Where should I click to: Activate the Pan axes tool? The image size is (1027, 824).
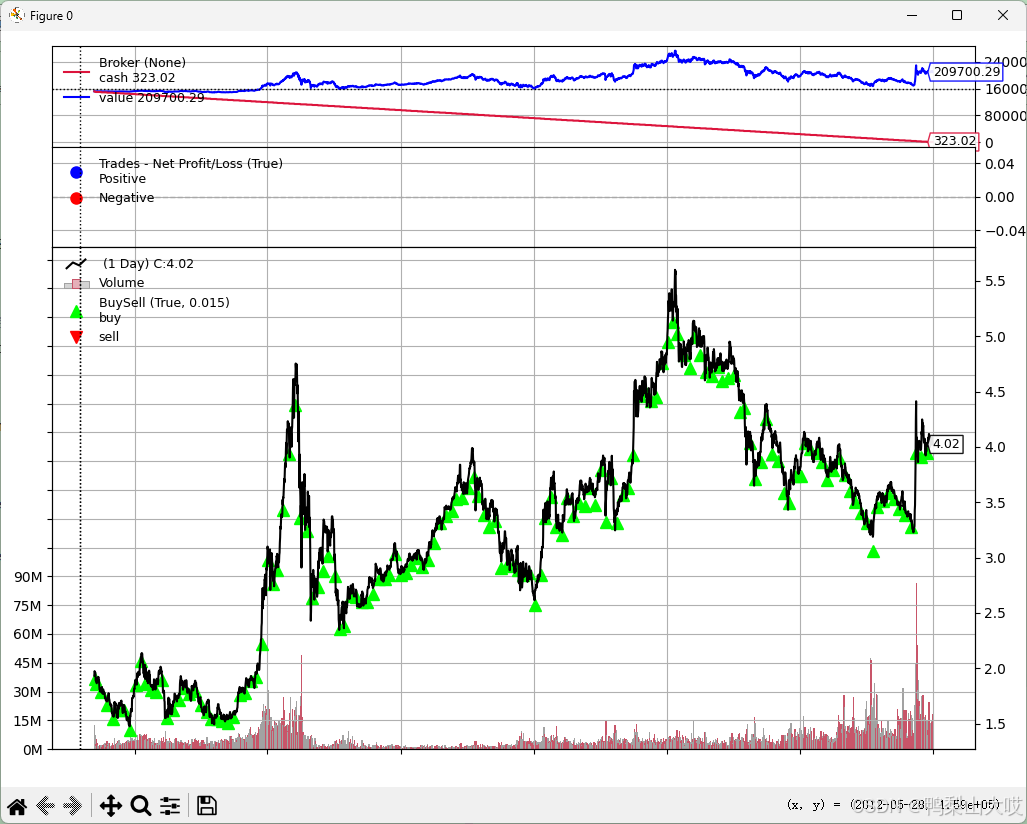pos(111,806)
